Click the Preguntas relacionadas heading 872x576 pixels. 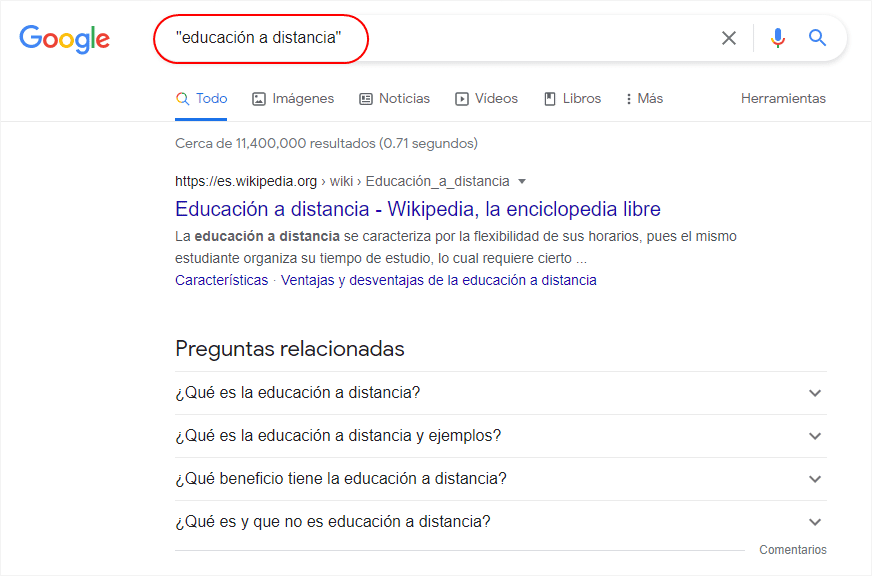(x=290, y=349)
